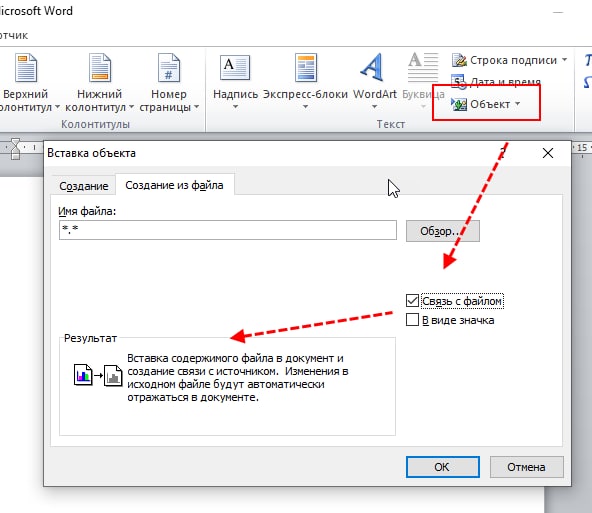Click the 'Вставка содержимого файла' result description
Viewport: 592px width, 513px height.
tap(237, 377)
